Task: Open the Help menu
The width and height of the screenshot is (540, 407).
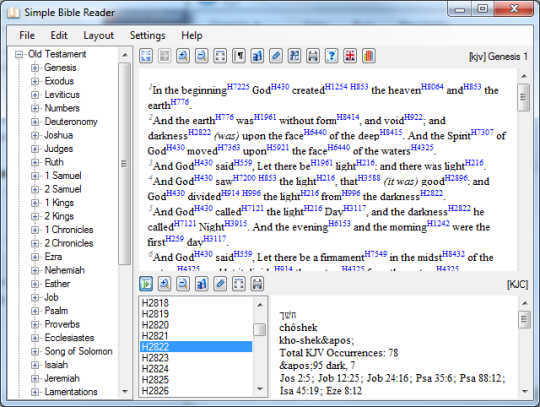Action: coord(192,35)
